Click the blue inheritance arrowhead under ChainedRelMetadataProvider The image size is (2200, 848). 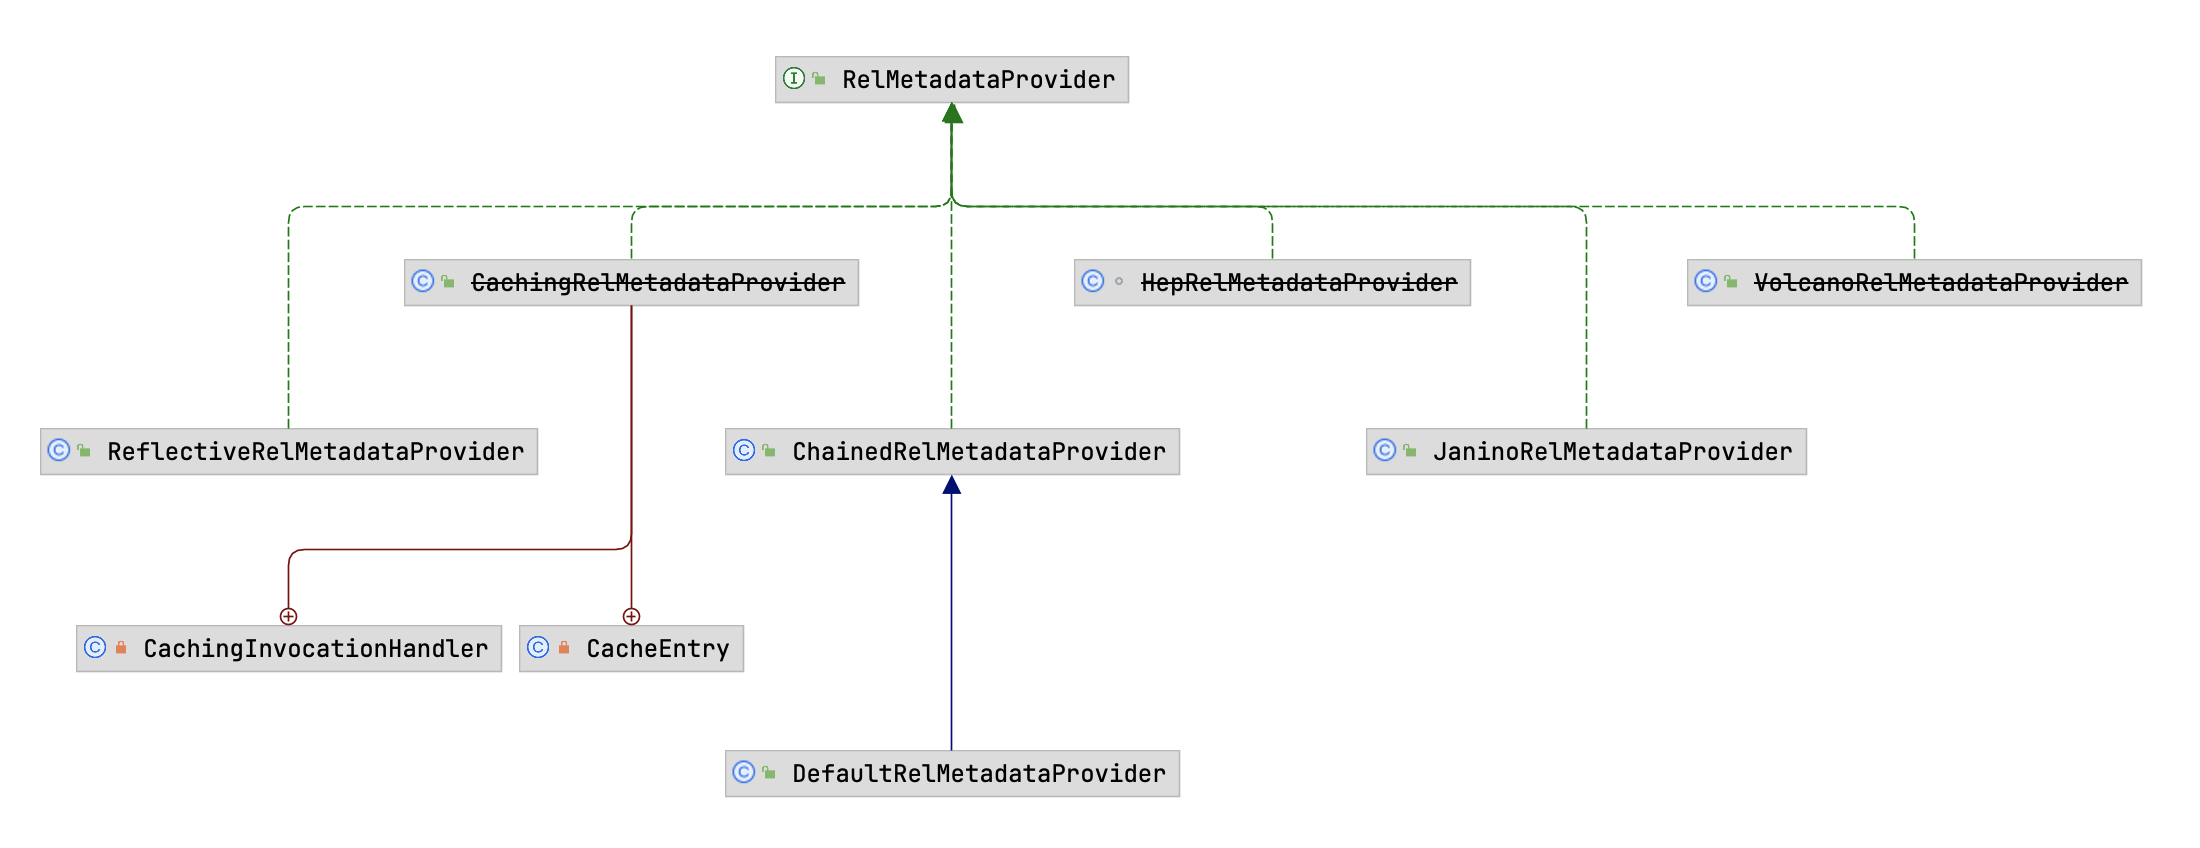pos(952,486)
